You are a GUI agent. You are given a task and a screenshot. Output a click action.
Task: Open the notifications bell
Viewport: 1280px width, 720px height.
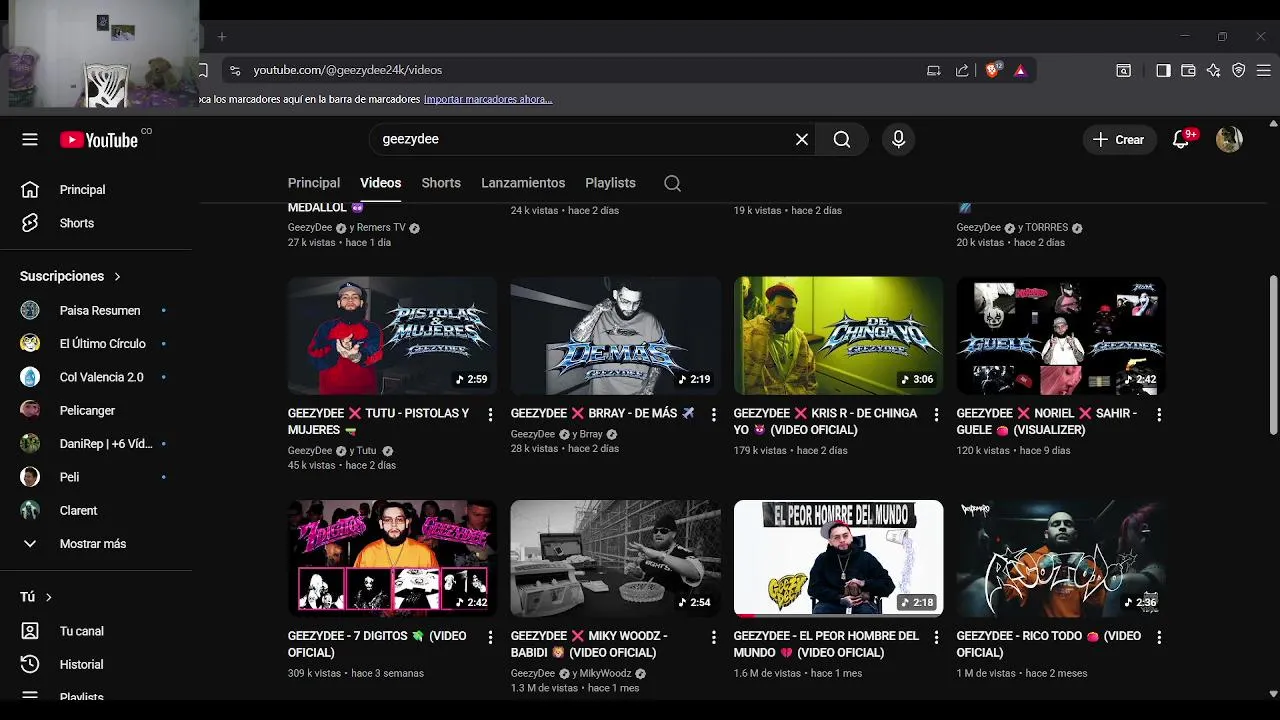(1182, 140)
